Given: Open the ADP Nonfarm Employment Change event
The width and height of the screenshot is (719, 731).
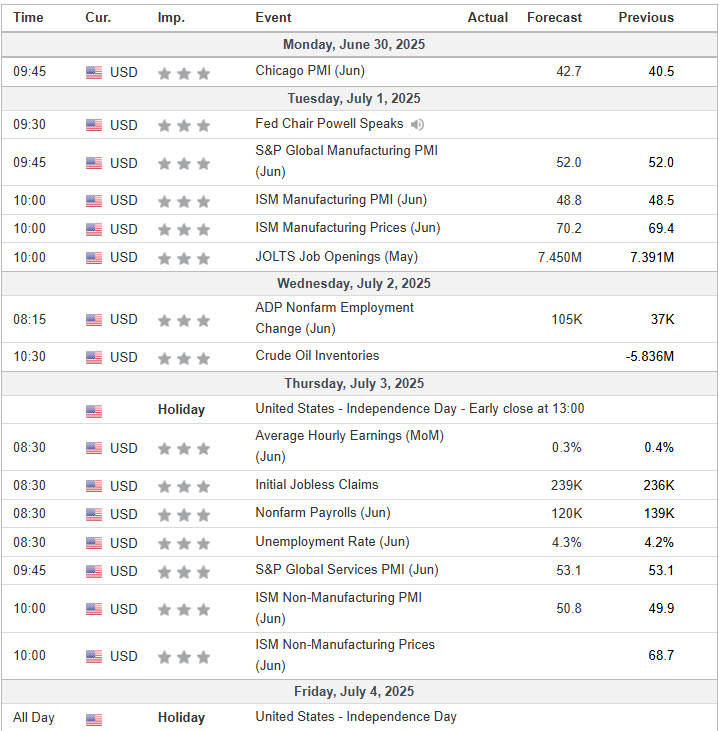Looking at the screenshot, I should coord(334,318).
